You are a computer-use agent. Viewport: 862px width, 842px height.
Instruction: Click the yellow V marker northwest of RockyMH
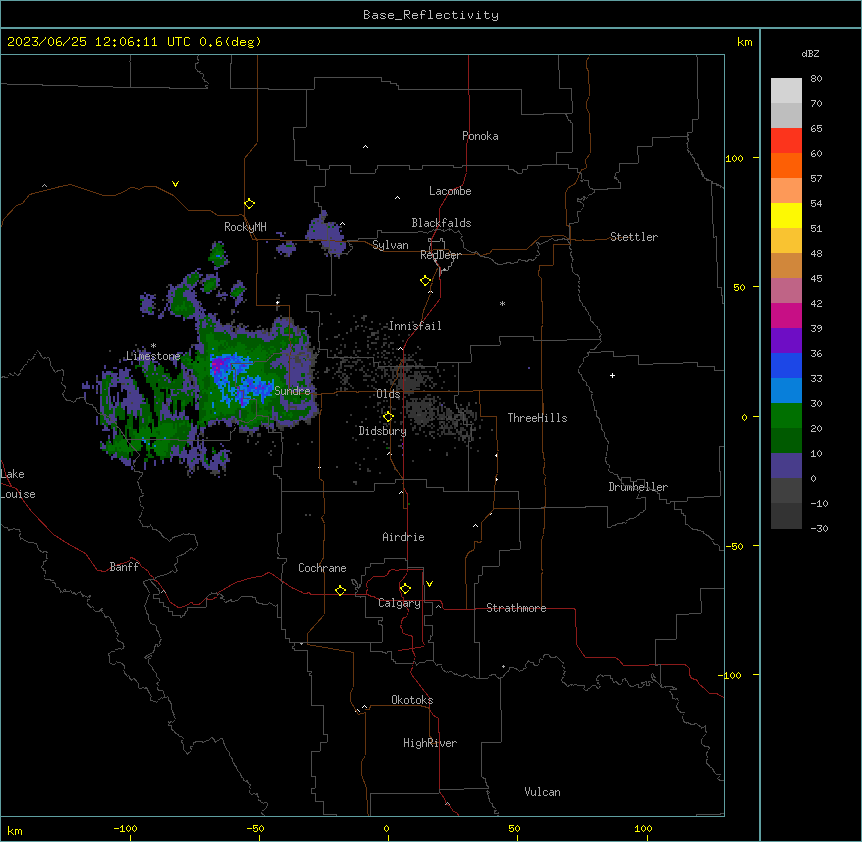point(175,184)
